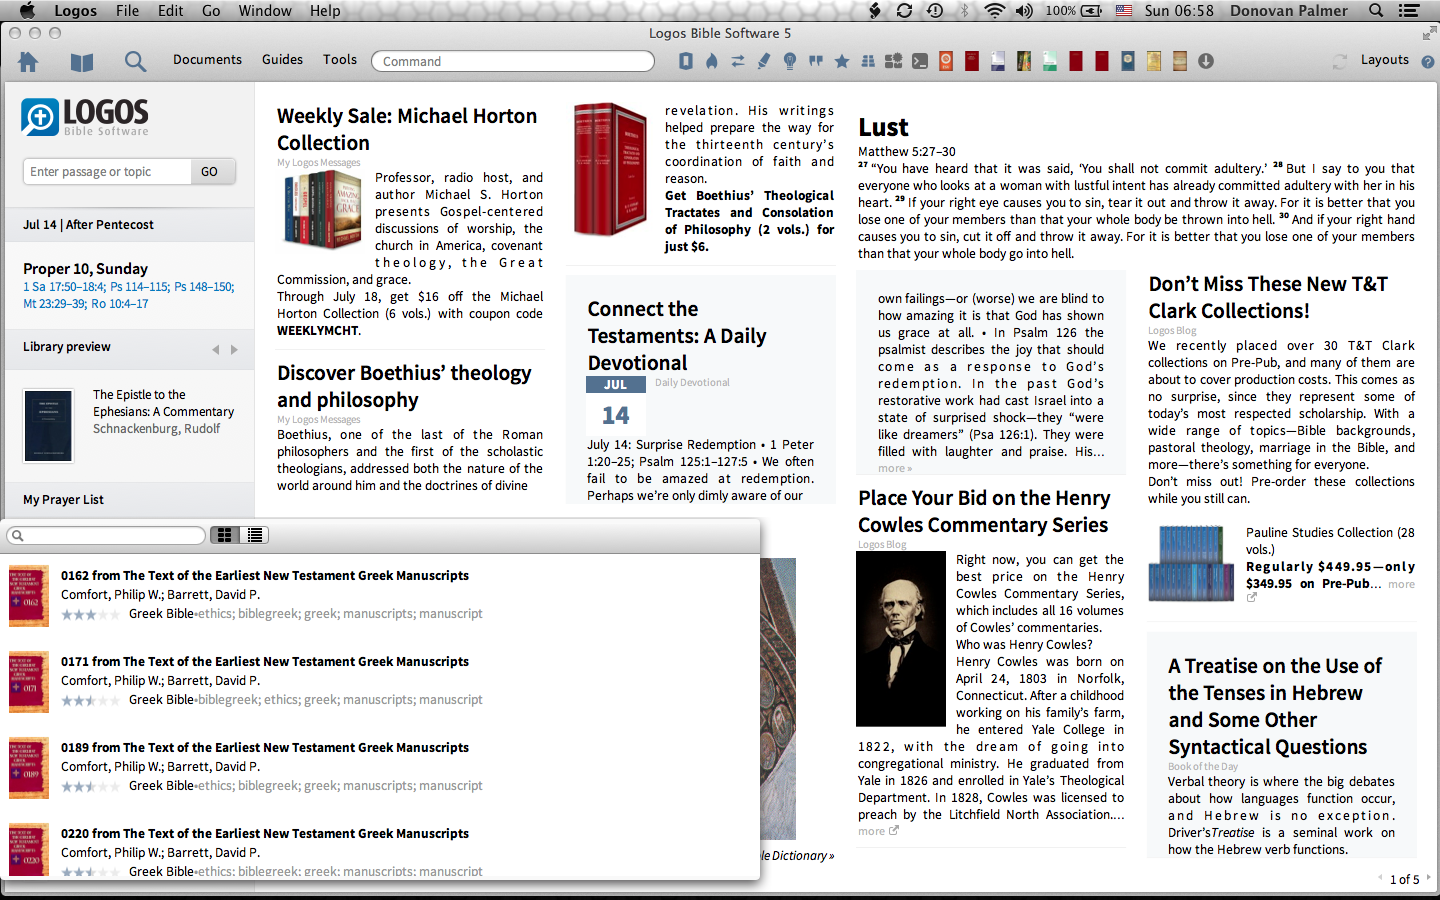Show previous Library preview item
The height and width of the screenshot is (900, 1440).
coord(215,349)
